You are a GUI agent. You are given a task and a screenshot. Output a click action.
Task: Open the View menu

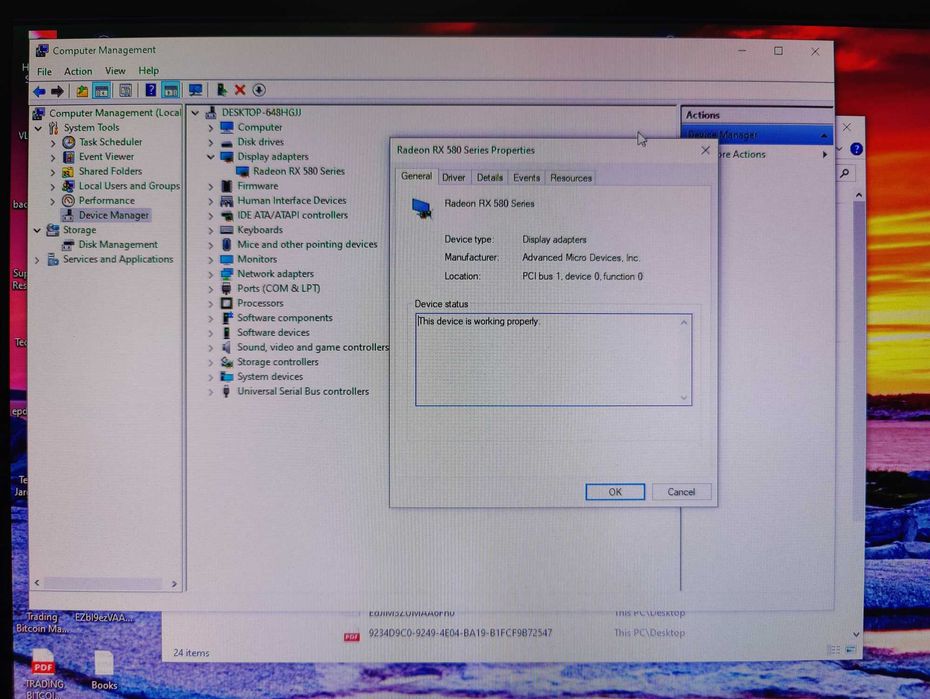(115, 71)
